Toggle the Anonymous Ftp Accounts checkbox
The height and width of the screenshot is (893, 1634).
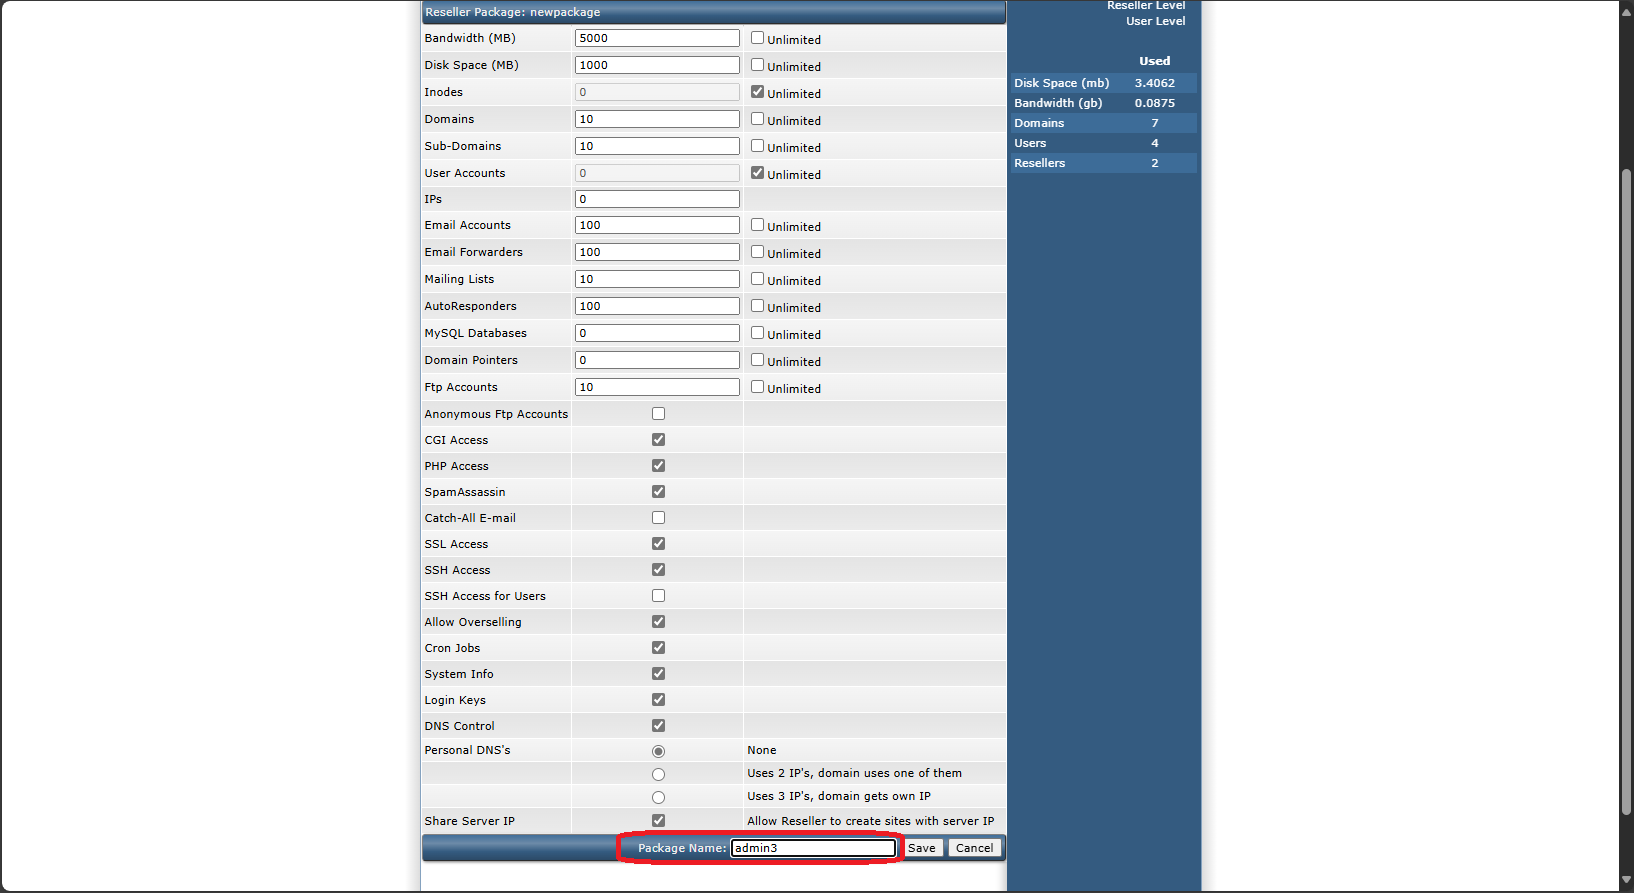coord(658,414)
